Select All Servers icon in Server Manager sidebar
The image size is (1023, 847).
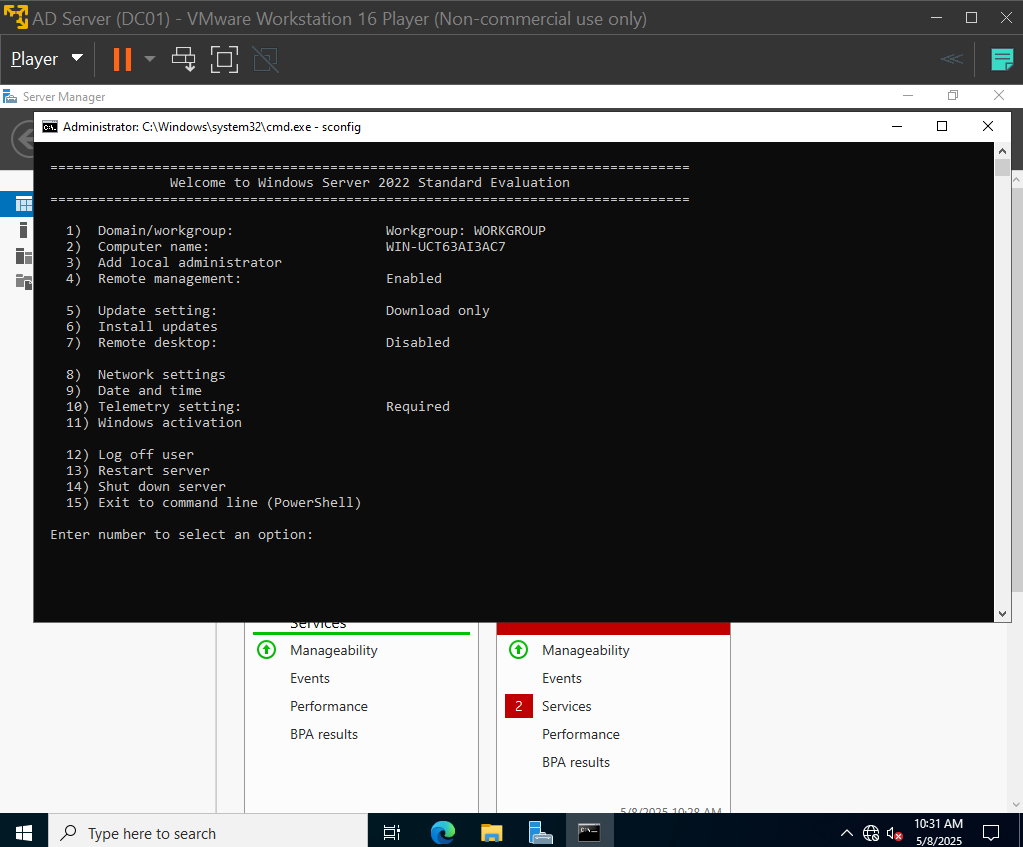pos(23,256)
